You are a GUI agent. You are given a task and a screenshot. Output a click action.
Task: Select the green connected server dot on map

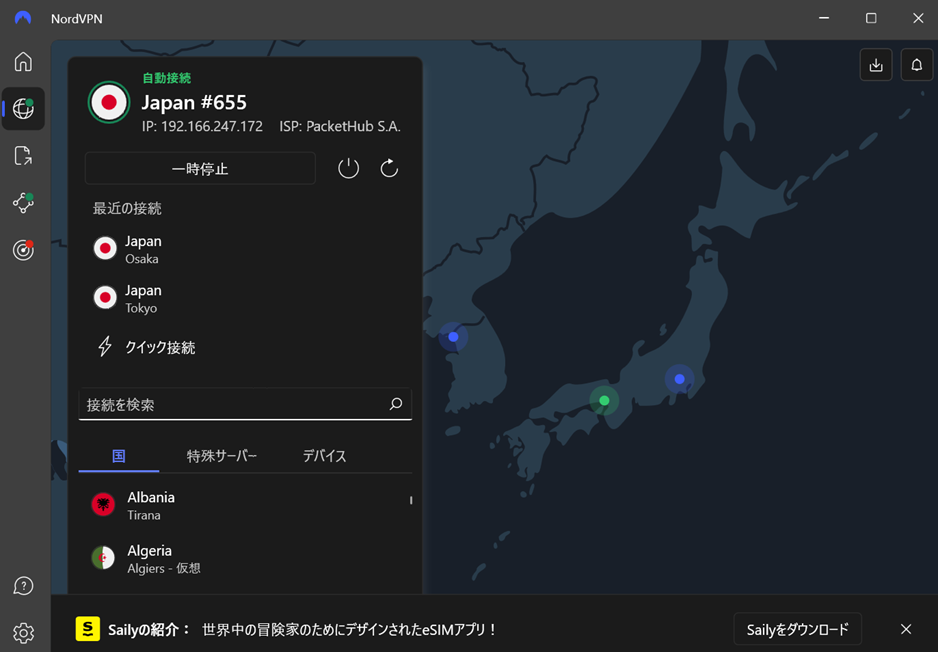(604, 401)
